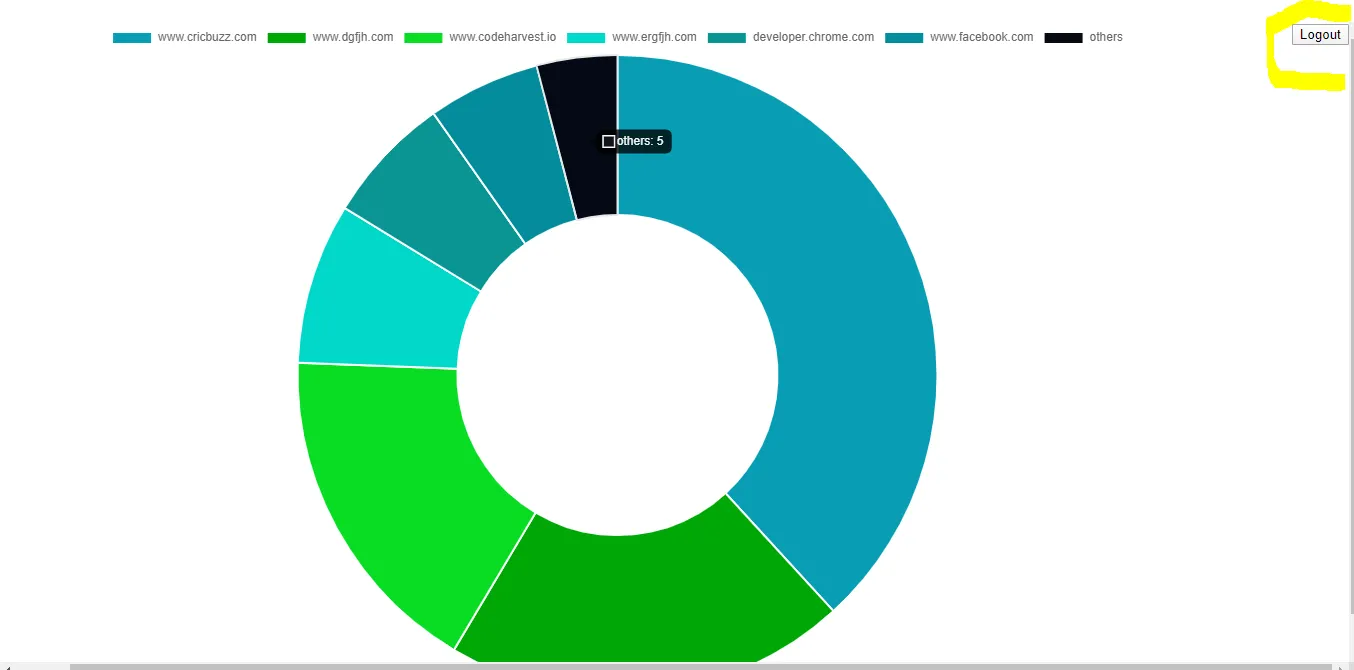Toggle www.codeharvest.io legend color box

423,37
